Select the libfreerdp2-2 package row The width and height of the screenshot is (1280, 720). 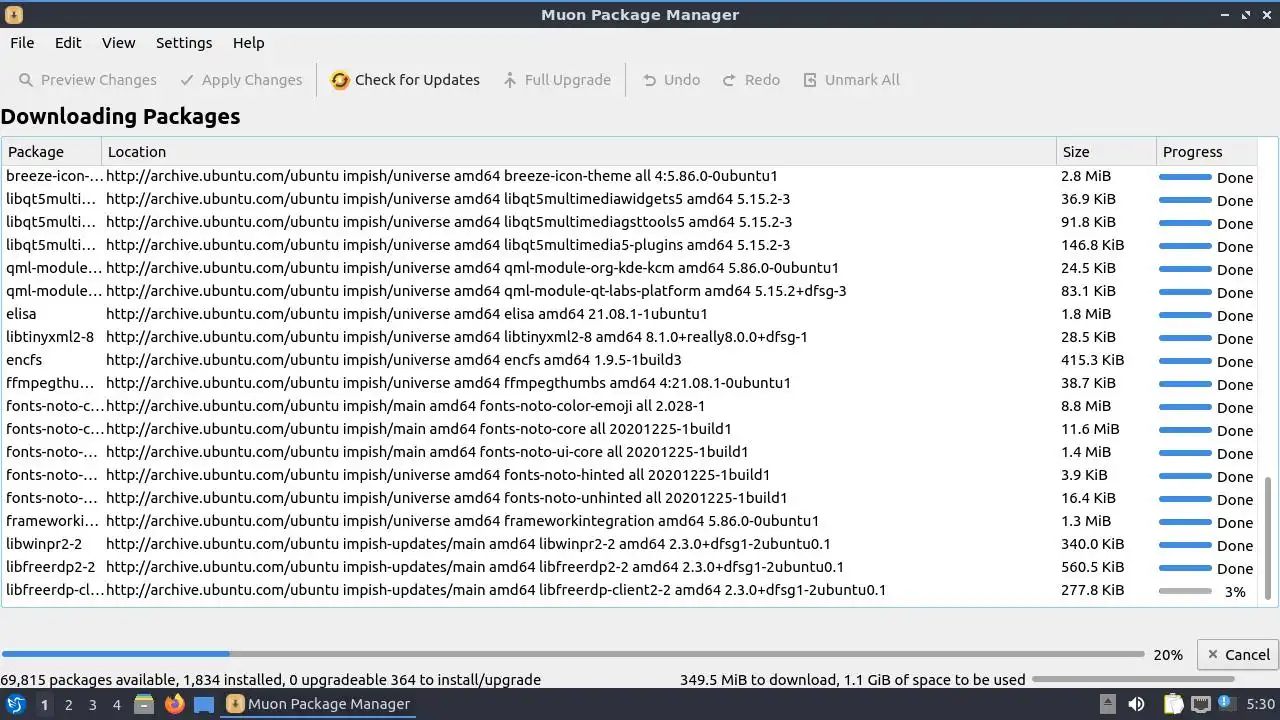629,567
